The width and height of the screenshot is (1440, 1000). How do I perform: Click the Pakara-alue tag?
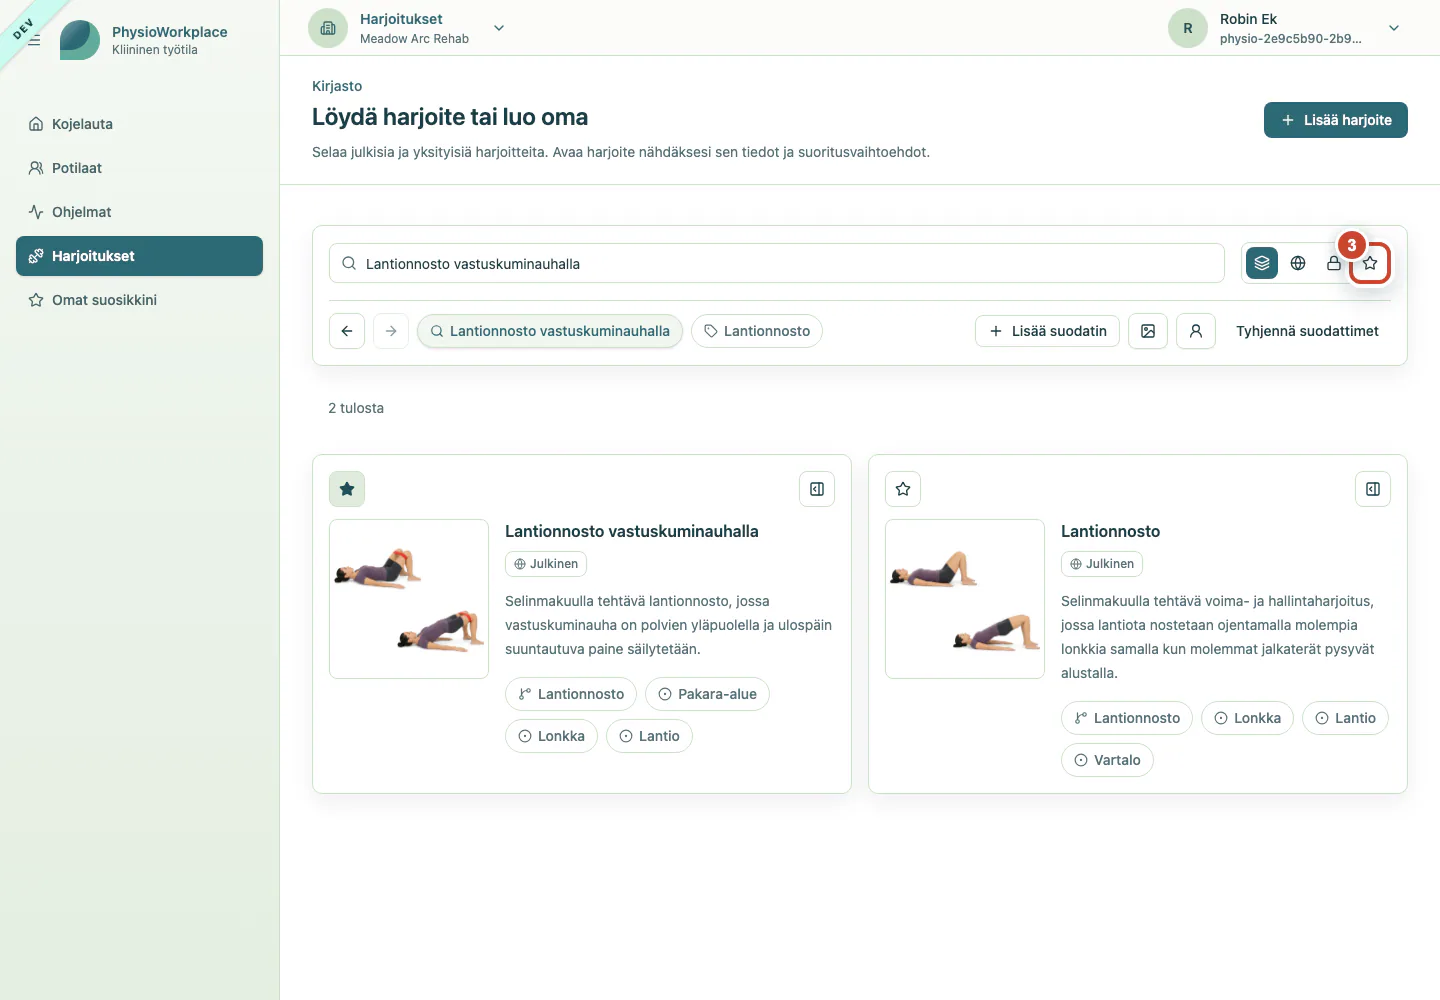pyautogui.click(x=707, y=694)
